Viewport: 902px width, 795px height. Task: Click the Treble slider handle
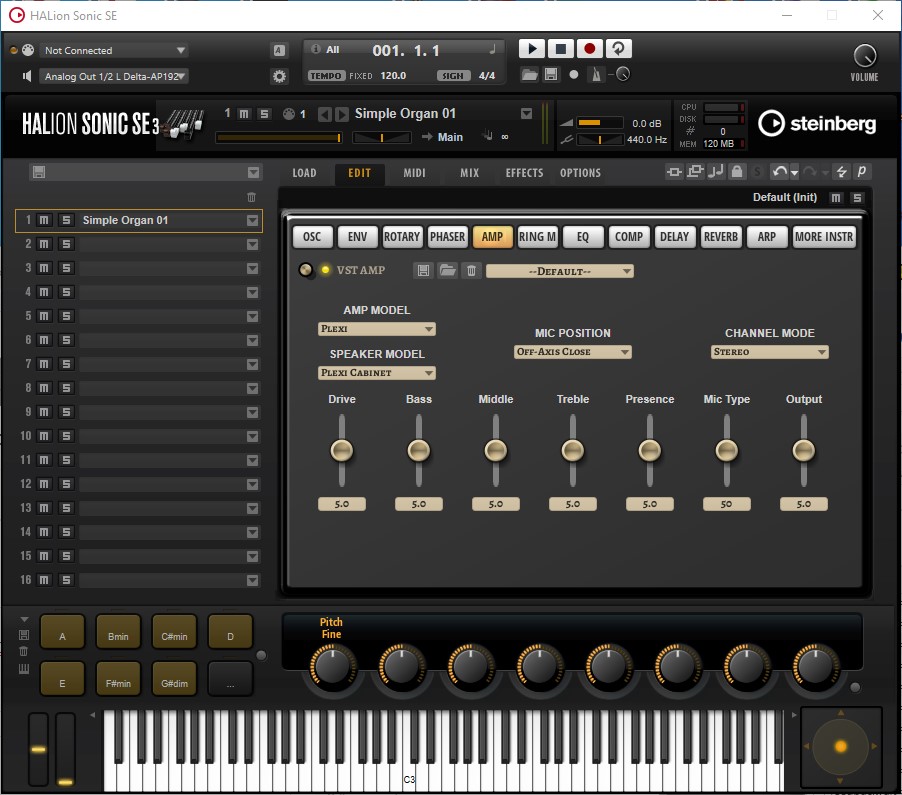click(572, 450)
